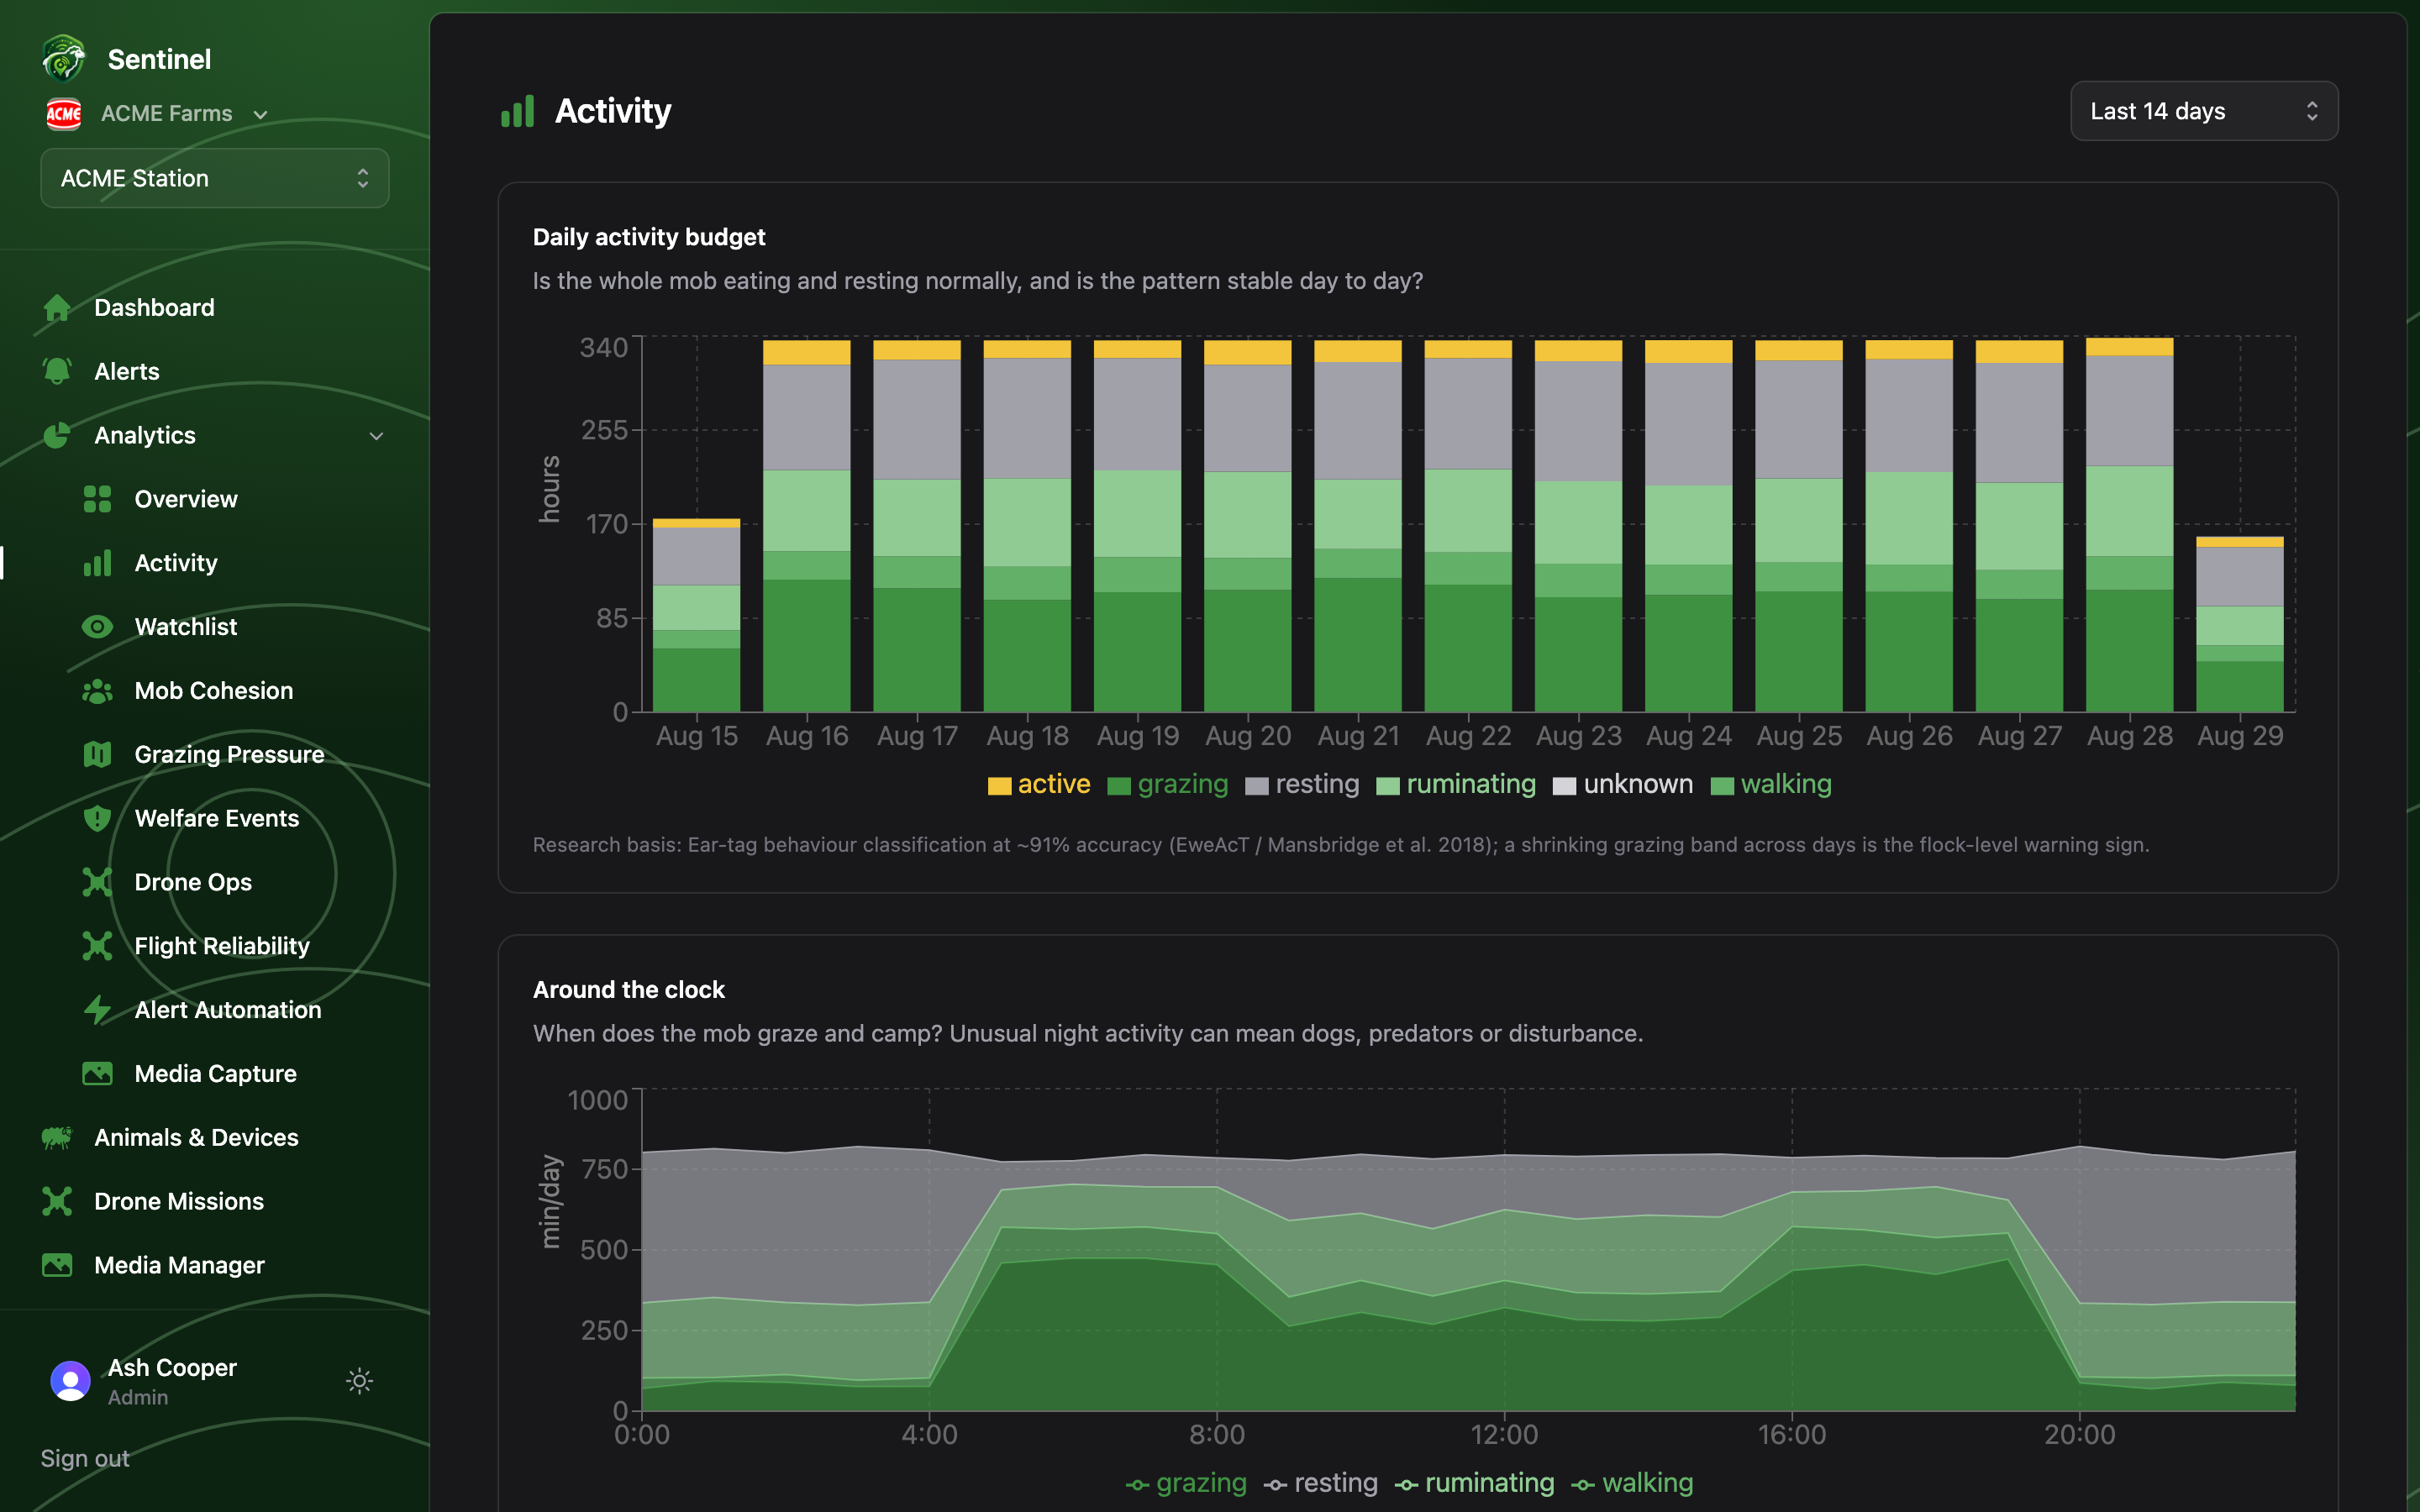Click the Media Capture image icon
The image size is (2420, 1512).
[97, 1074]
